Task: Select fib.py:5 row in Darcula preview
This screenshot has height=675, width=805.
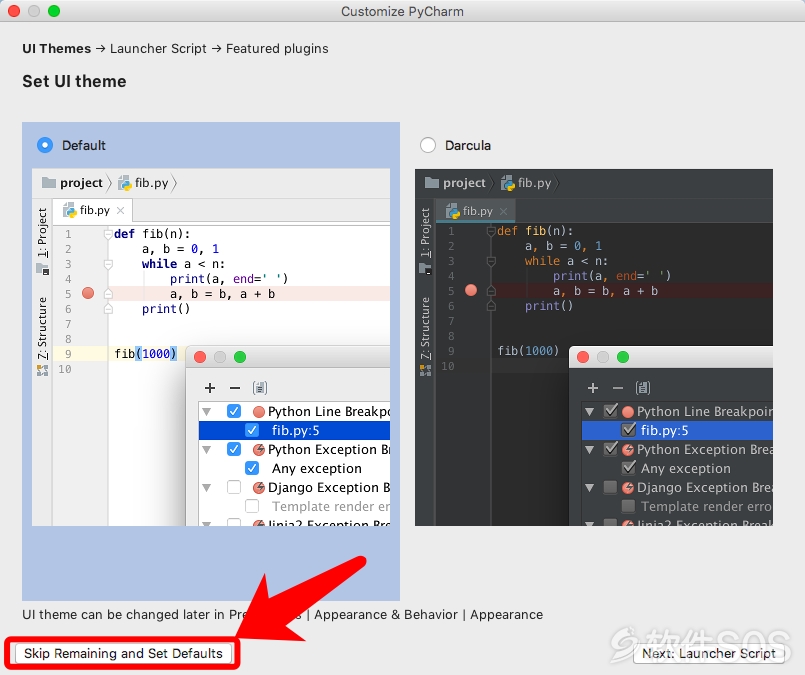Action: point(677,430)
